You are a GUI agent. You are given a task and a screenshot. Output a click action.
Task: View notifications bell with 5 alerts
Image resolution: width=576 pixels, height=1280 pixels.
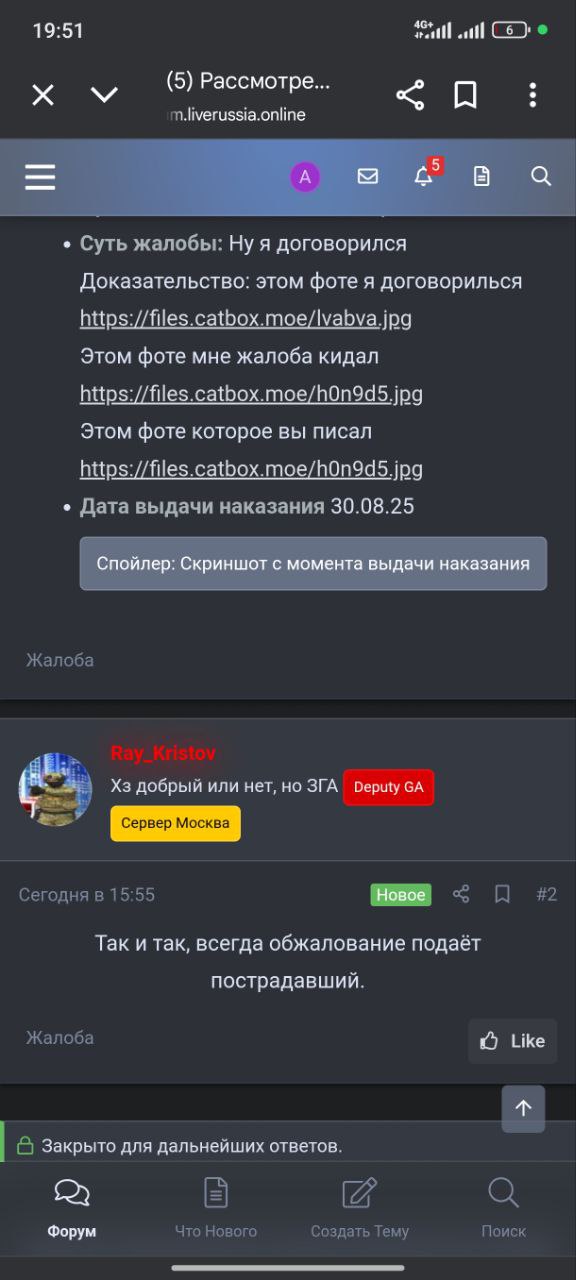point(426,175)
